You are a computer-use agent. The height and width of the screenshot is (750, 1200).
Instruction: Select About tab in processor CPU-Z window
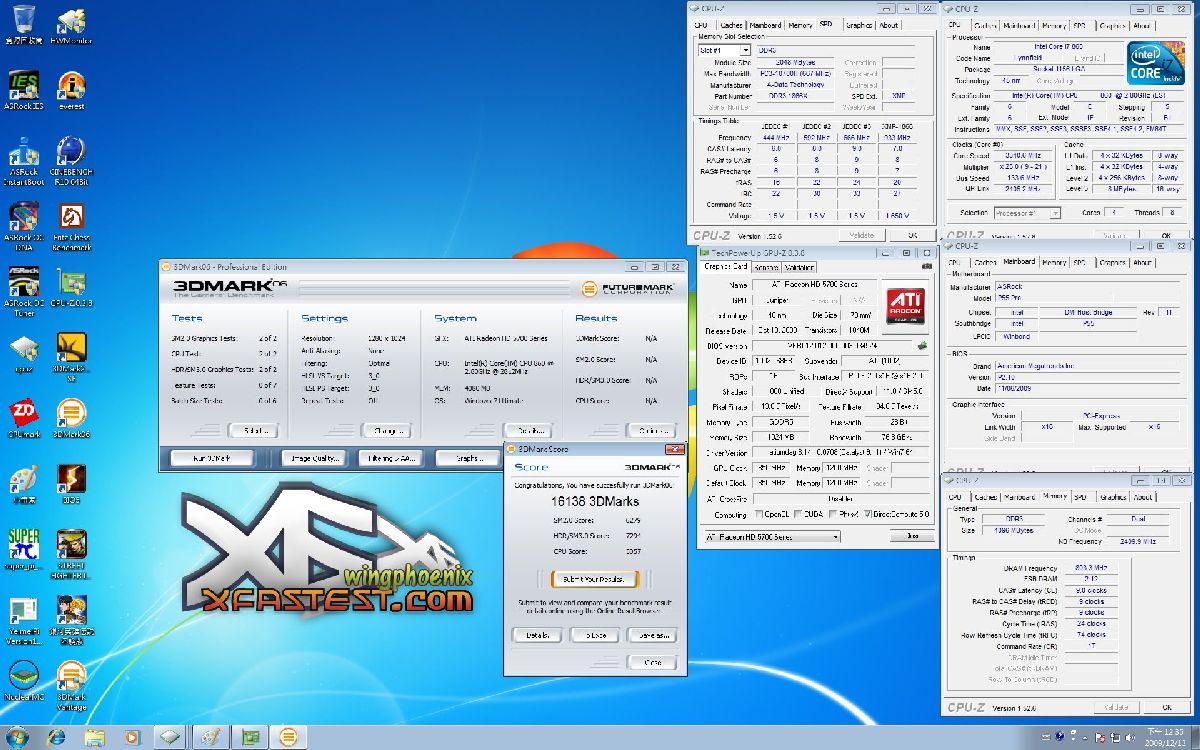pyautogui.click(x=1142, y=25)
